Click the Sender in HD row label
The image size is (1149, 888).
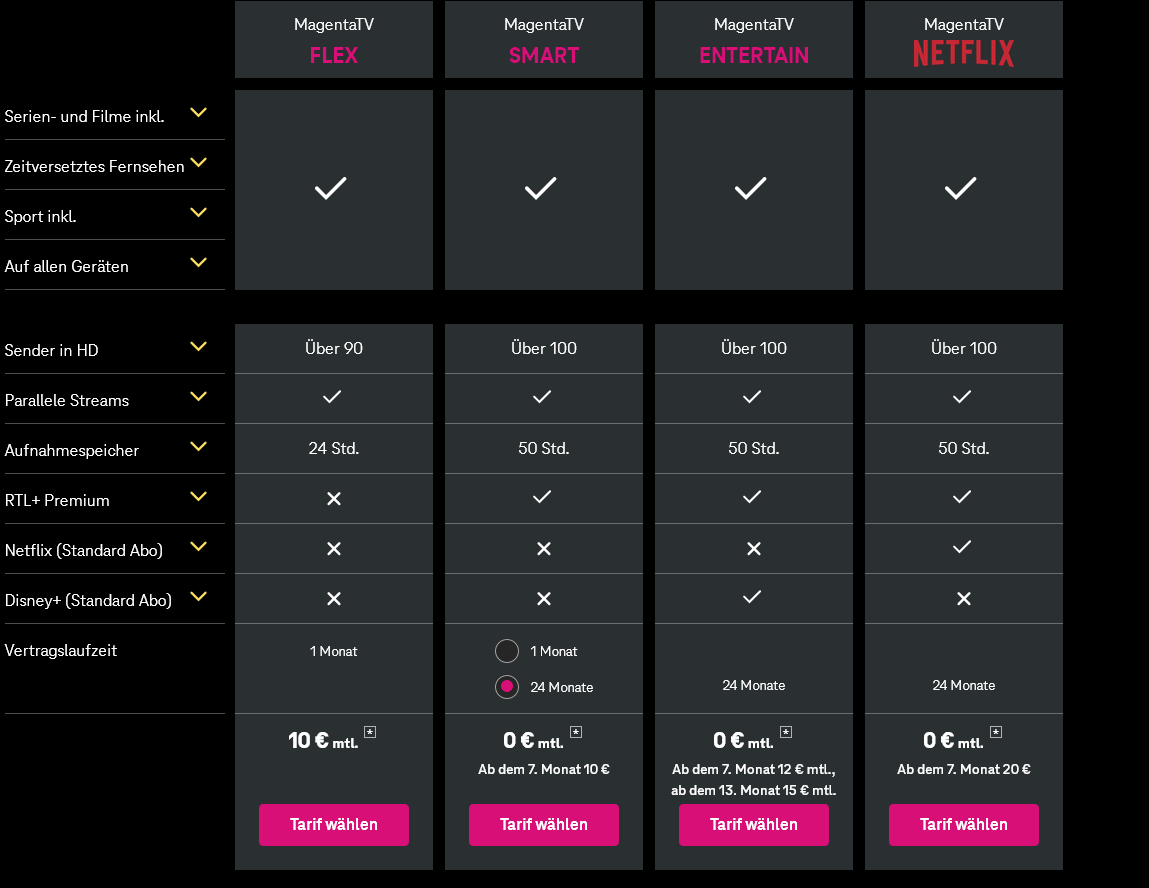[51, 350]
